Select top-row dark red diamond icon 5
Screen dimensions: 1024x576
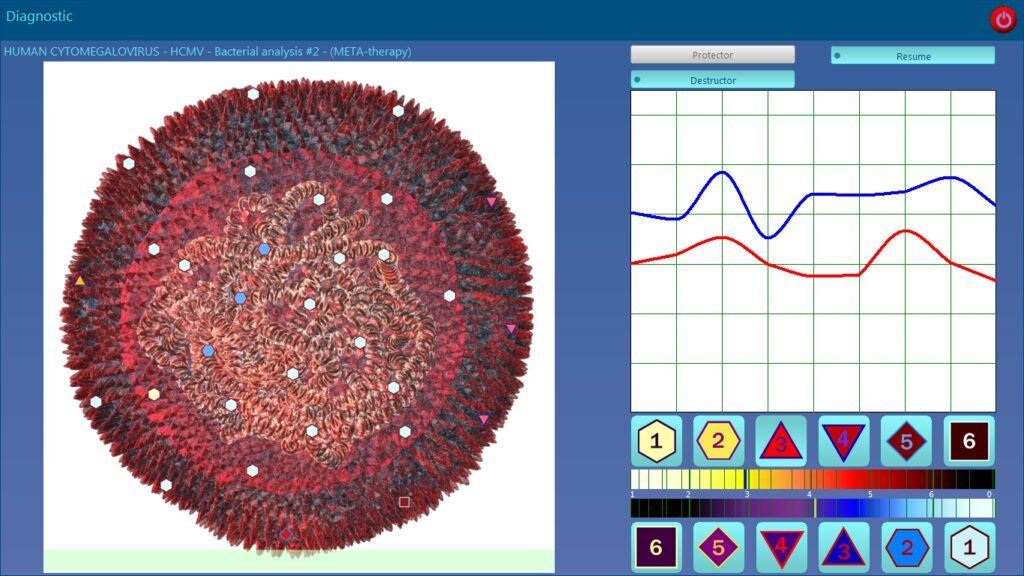pyautogui.click(x=906, y=441)
